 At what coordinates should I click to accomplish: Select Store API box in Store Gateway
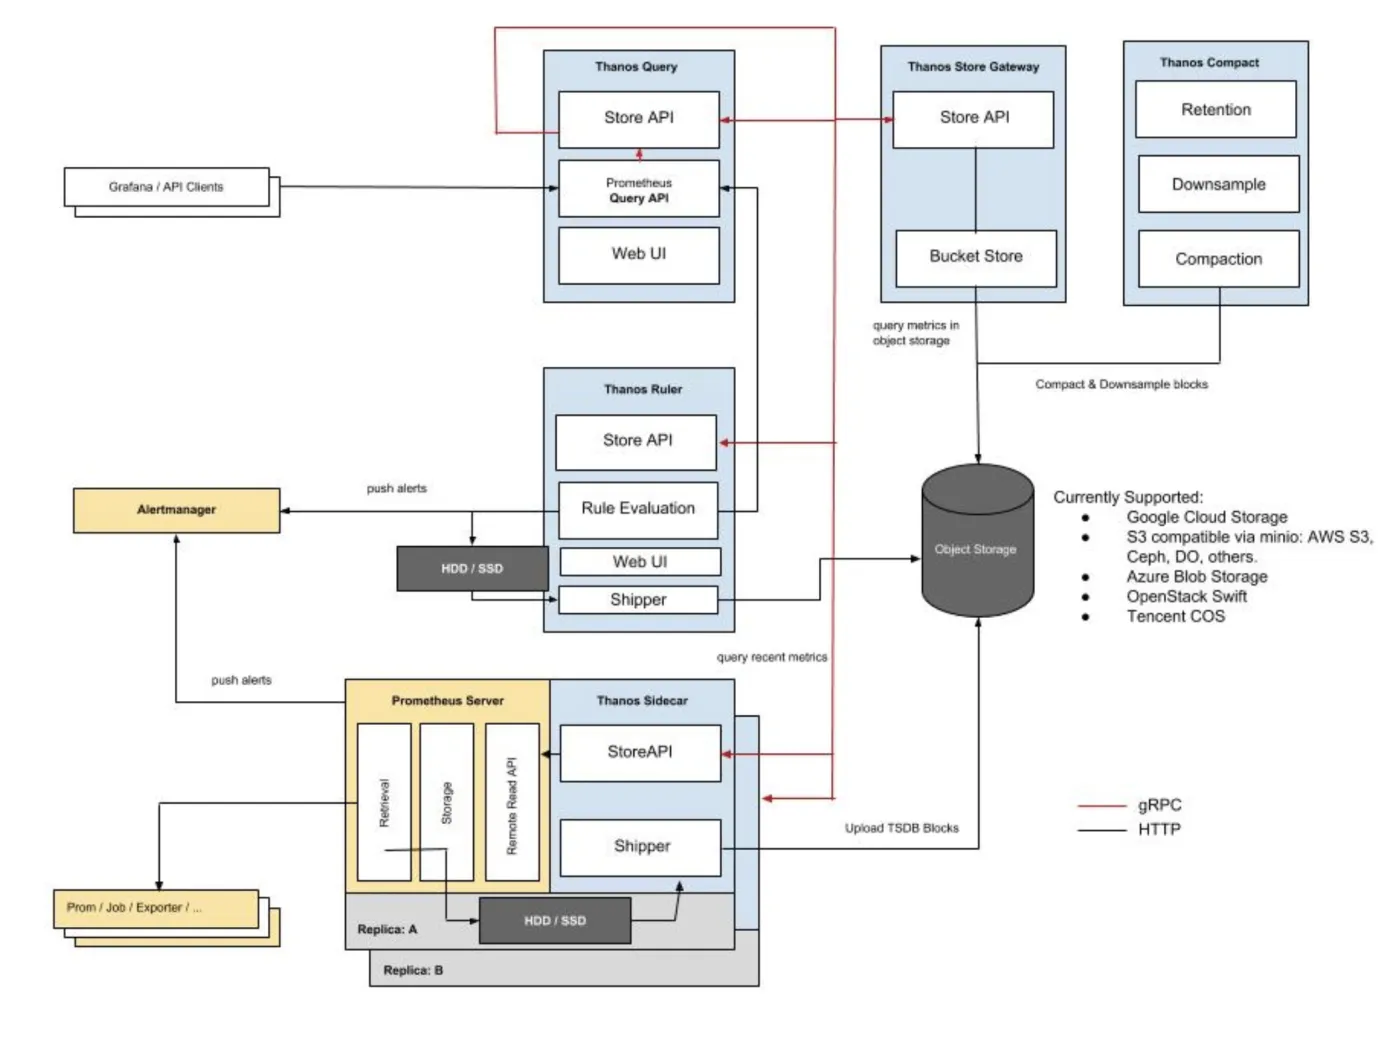pyautogui.click(x=973, y=119)
